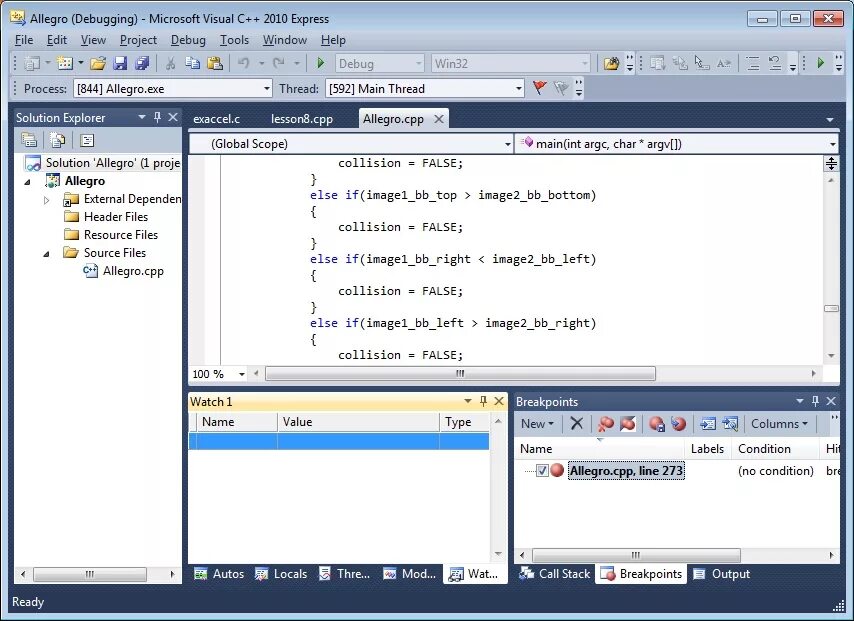Switch to the Autos tab
This screenshot has width=854, height=621.
[x=219, y=574]
